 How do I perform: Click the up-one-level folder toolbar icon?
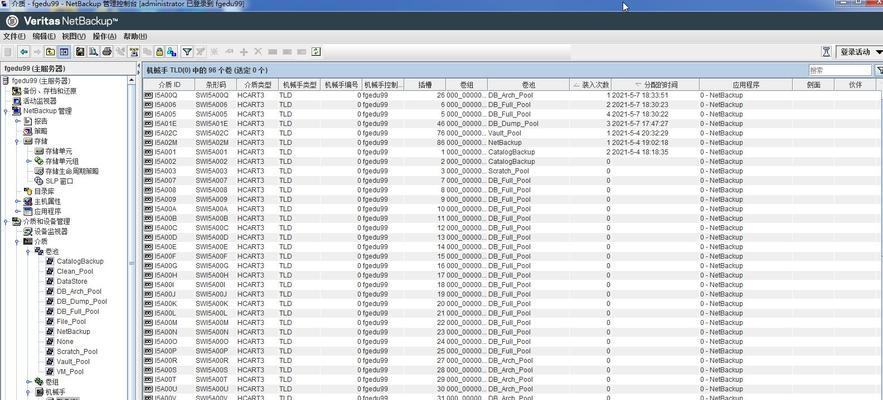coord(50,52)
